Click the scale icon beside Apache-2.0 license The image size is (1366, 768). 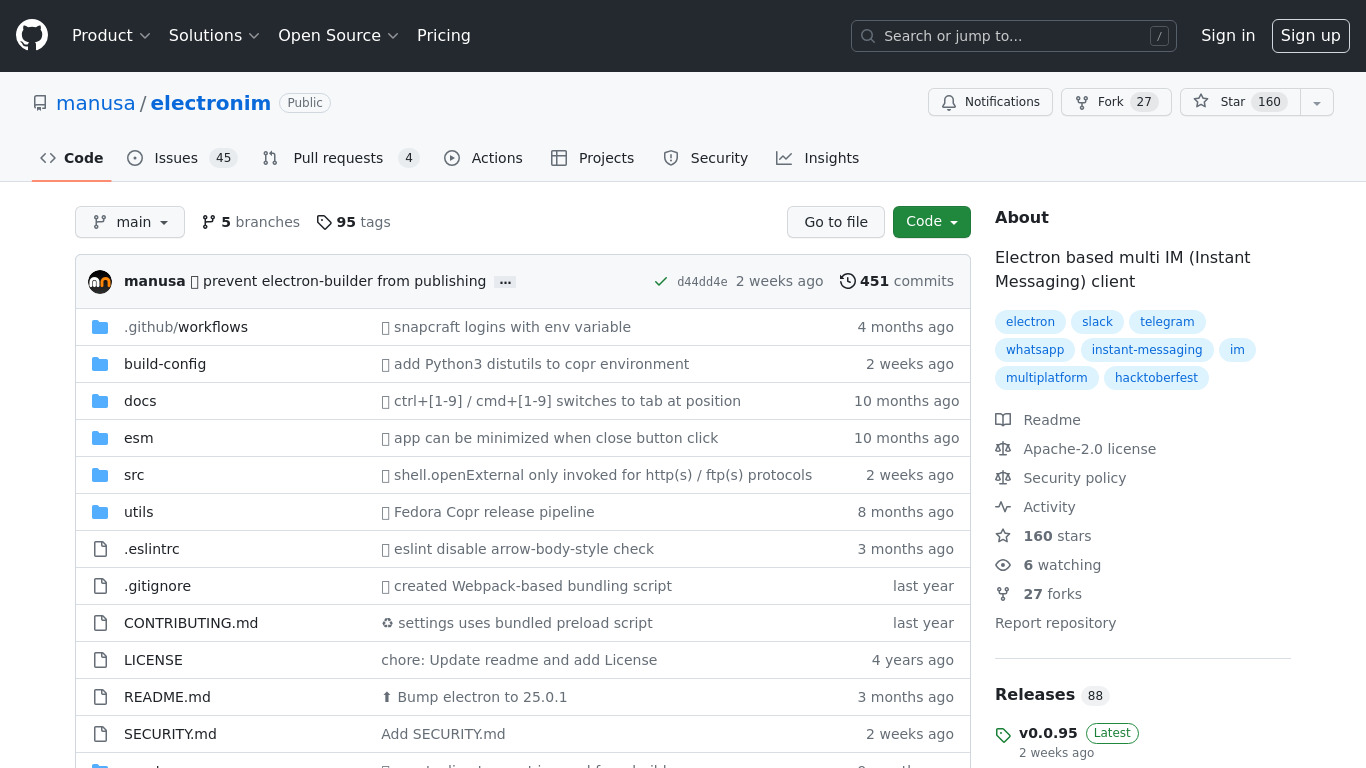(x=1003, y=449)
